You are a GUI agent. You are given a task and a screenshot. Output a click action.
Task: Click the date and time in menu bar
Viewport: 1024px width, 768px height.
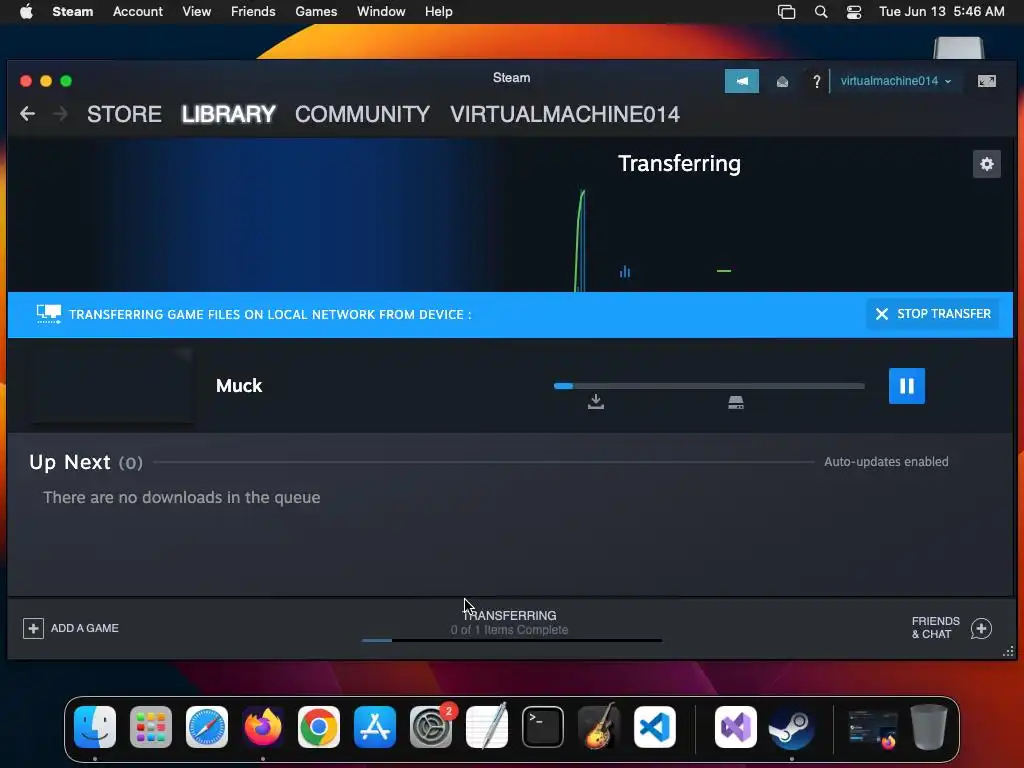point(942,12)
